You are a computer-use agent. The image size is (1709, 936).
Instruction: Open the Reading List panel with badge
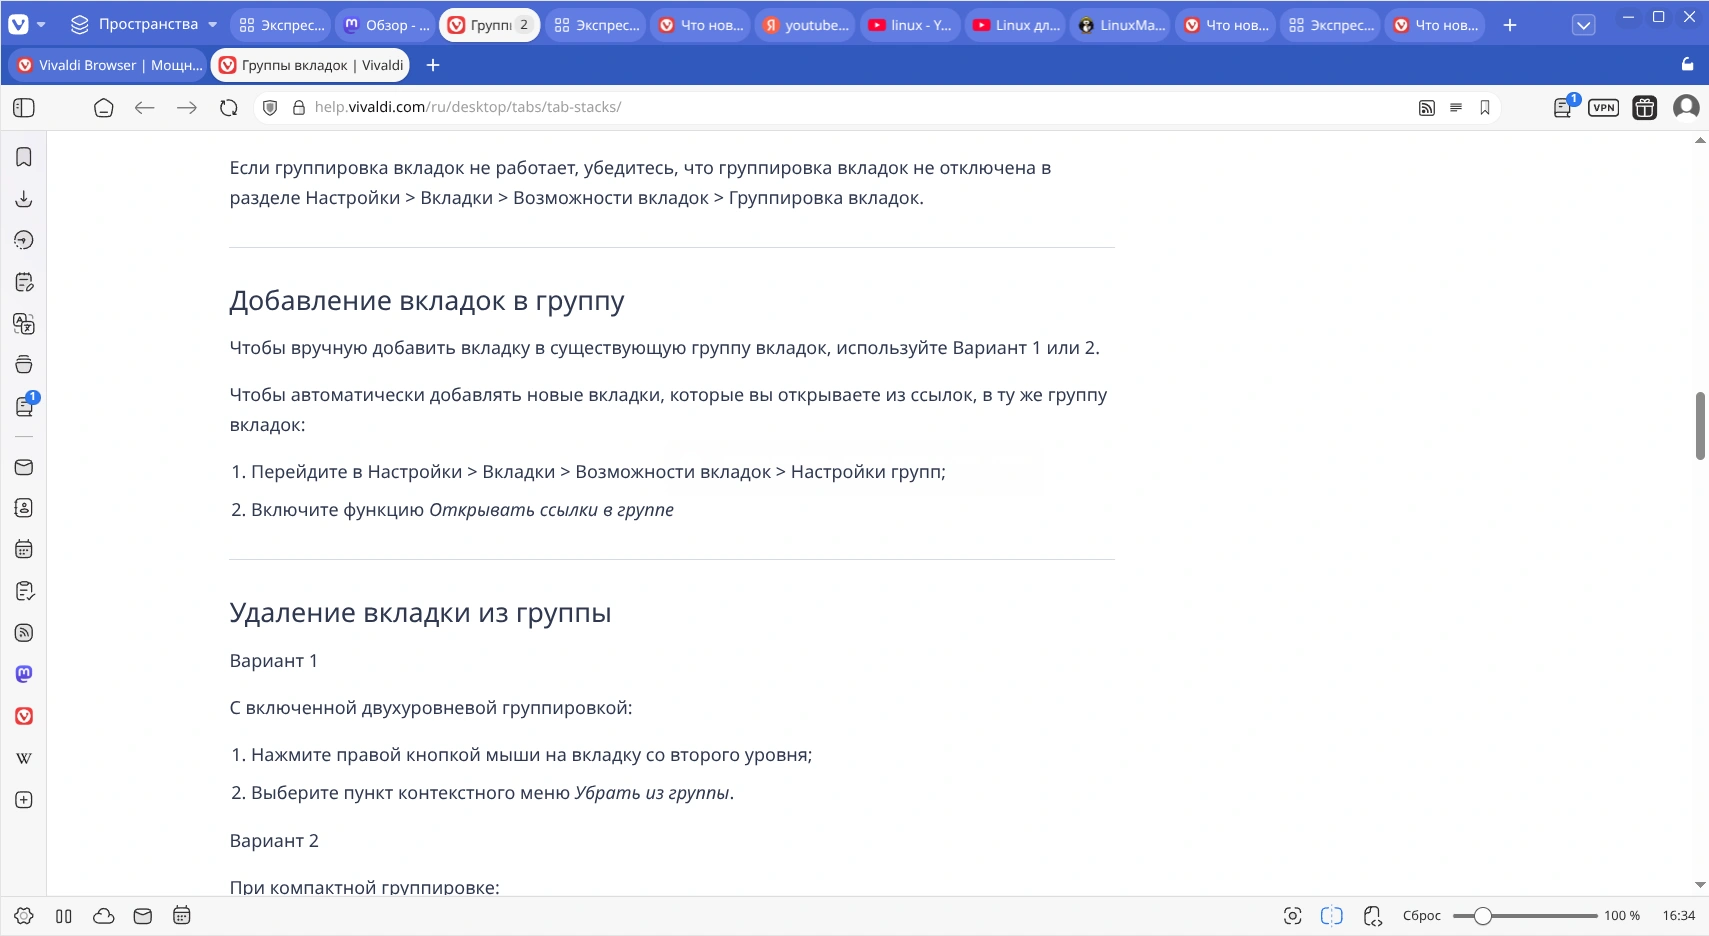coord(23,406)
